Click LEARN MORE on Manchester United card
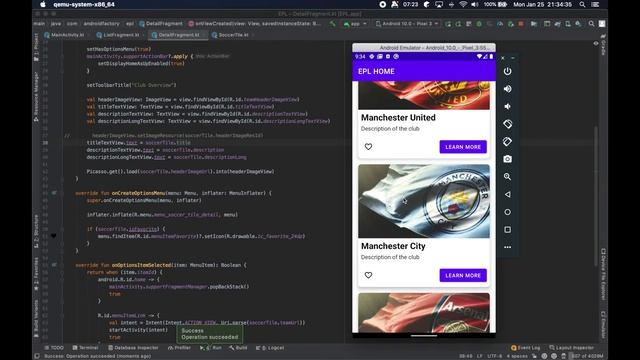The height and width of the screenshot is (360, 640). click(x=463, y=147)
